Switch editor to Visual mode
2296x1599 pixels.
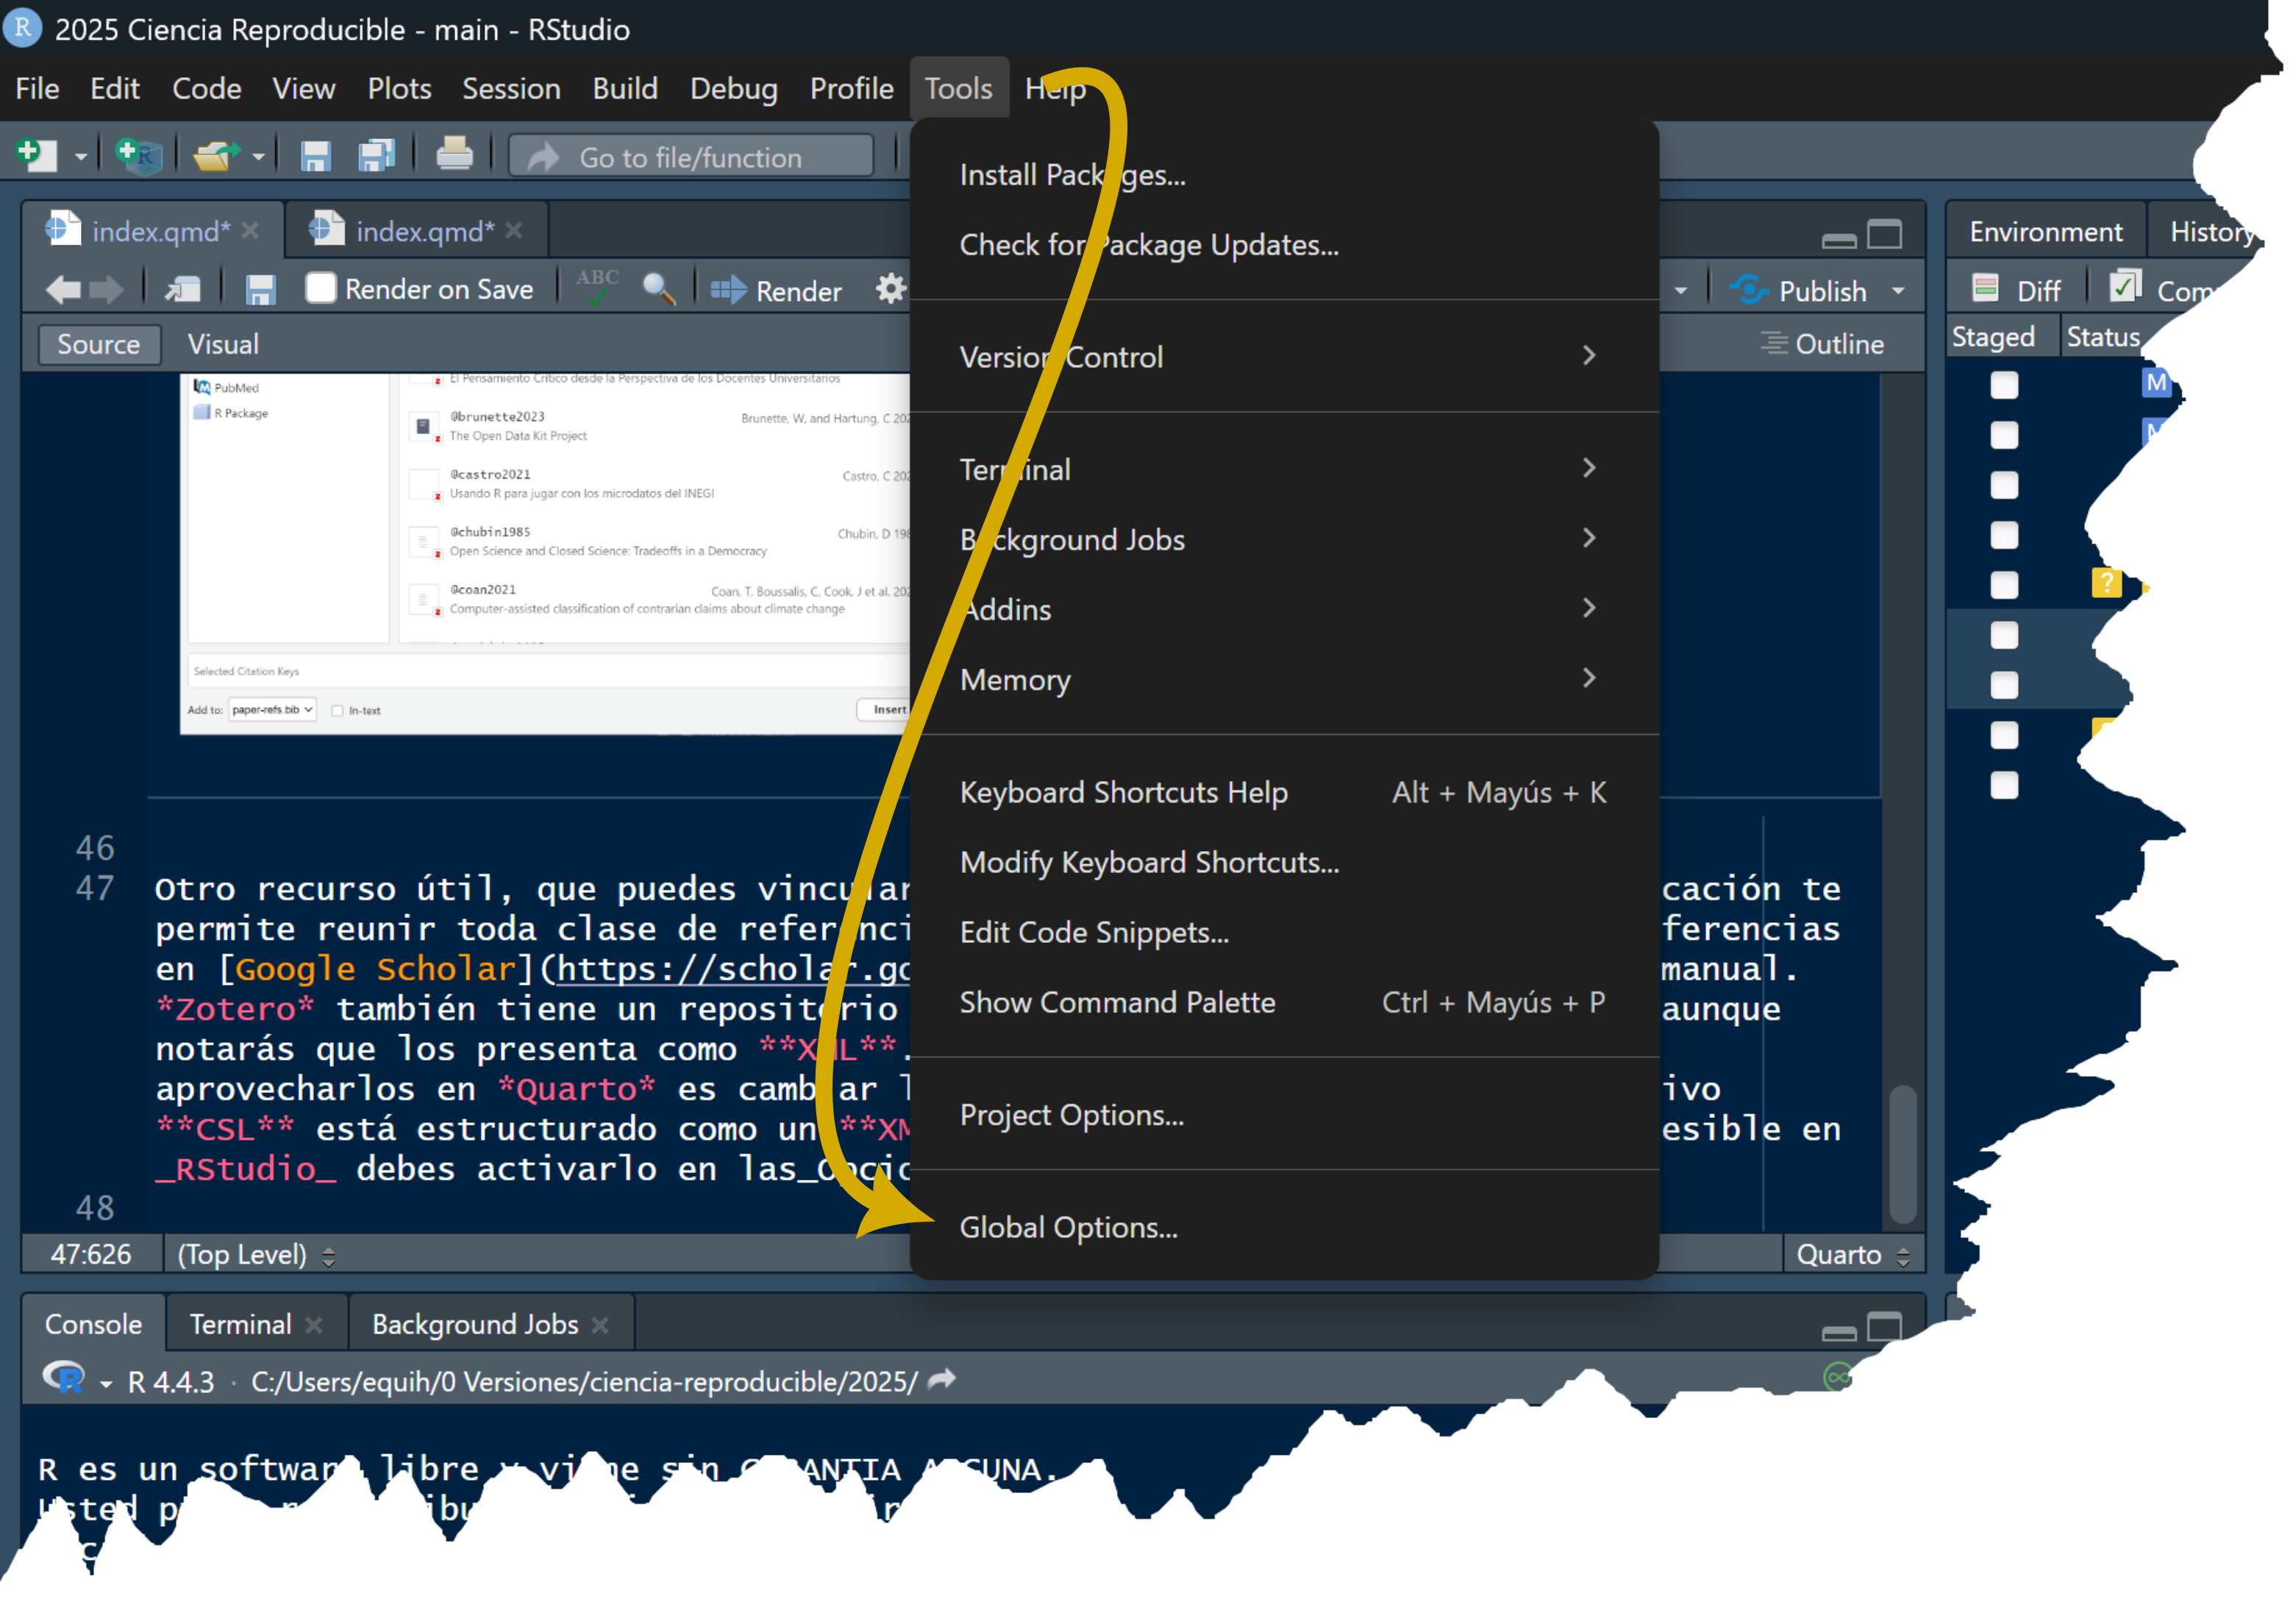click(x=223, y=344)
